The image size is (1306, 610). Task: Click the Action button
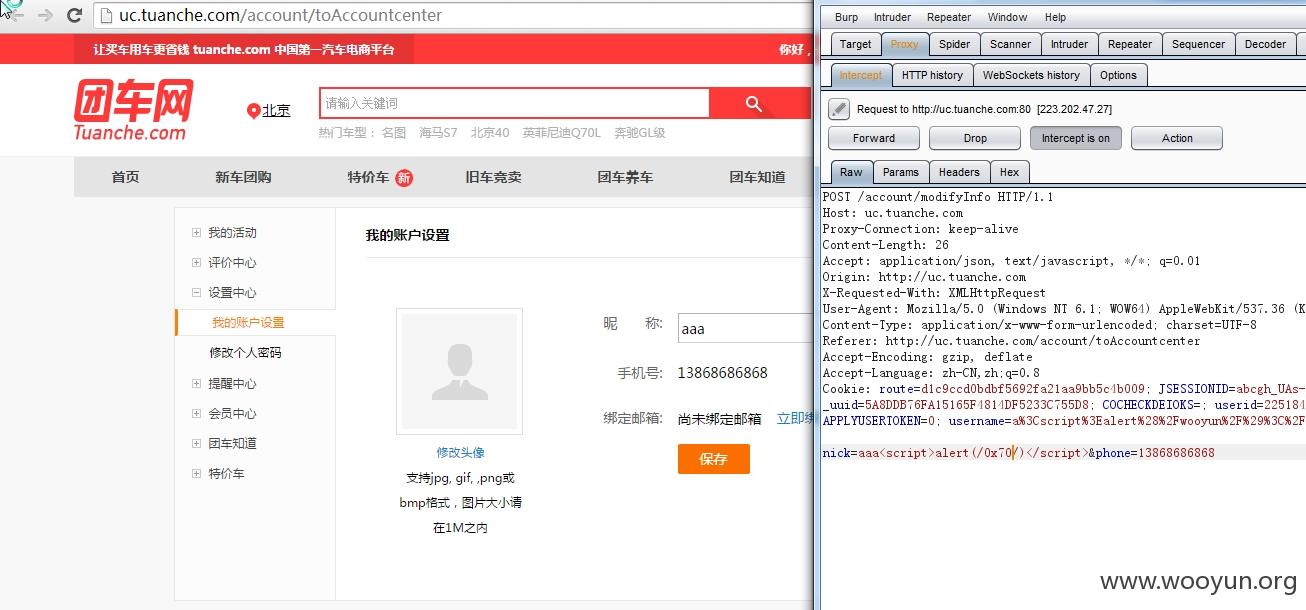click(1177, 138)
